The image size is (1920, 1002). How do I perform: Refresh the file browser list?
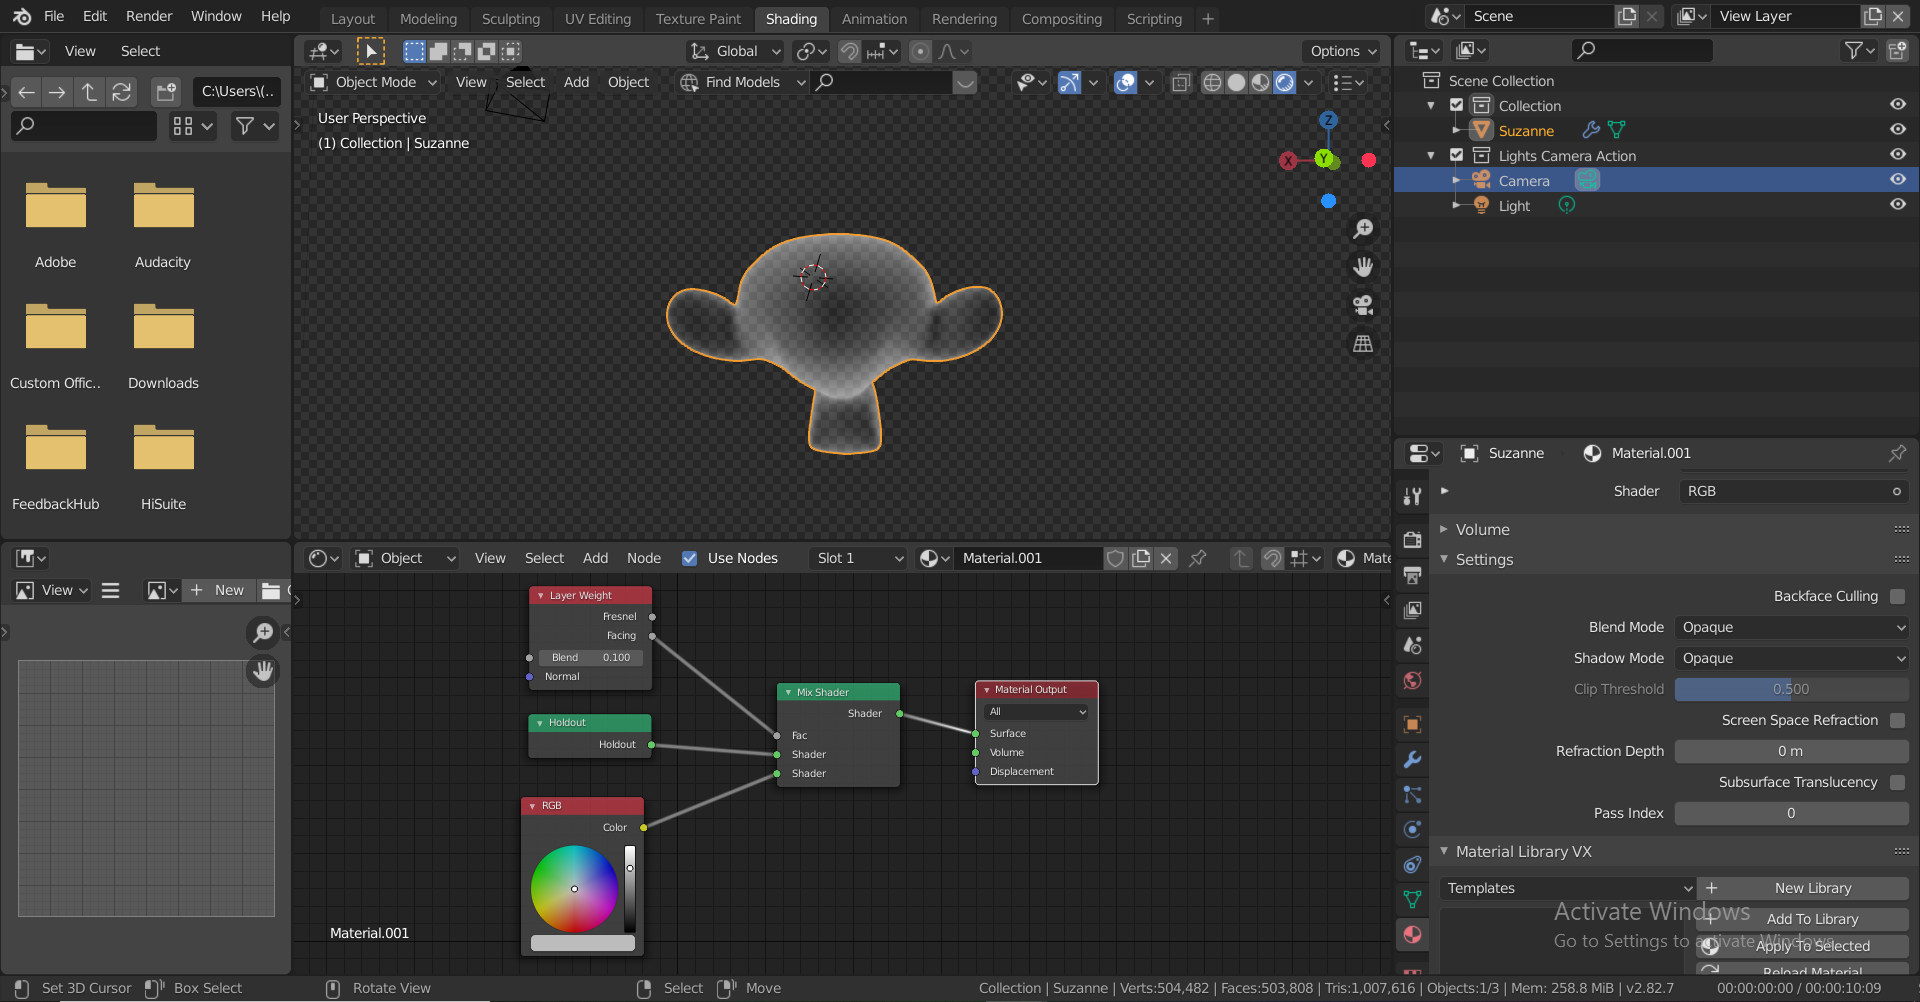[x=122, y=92]
